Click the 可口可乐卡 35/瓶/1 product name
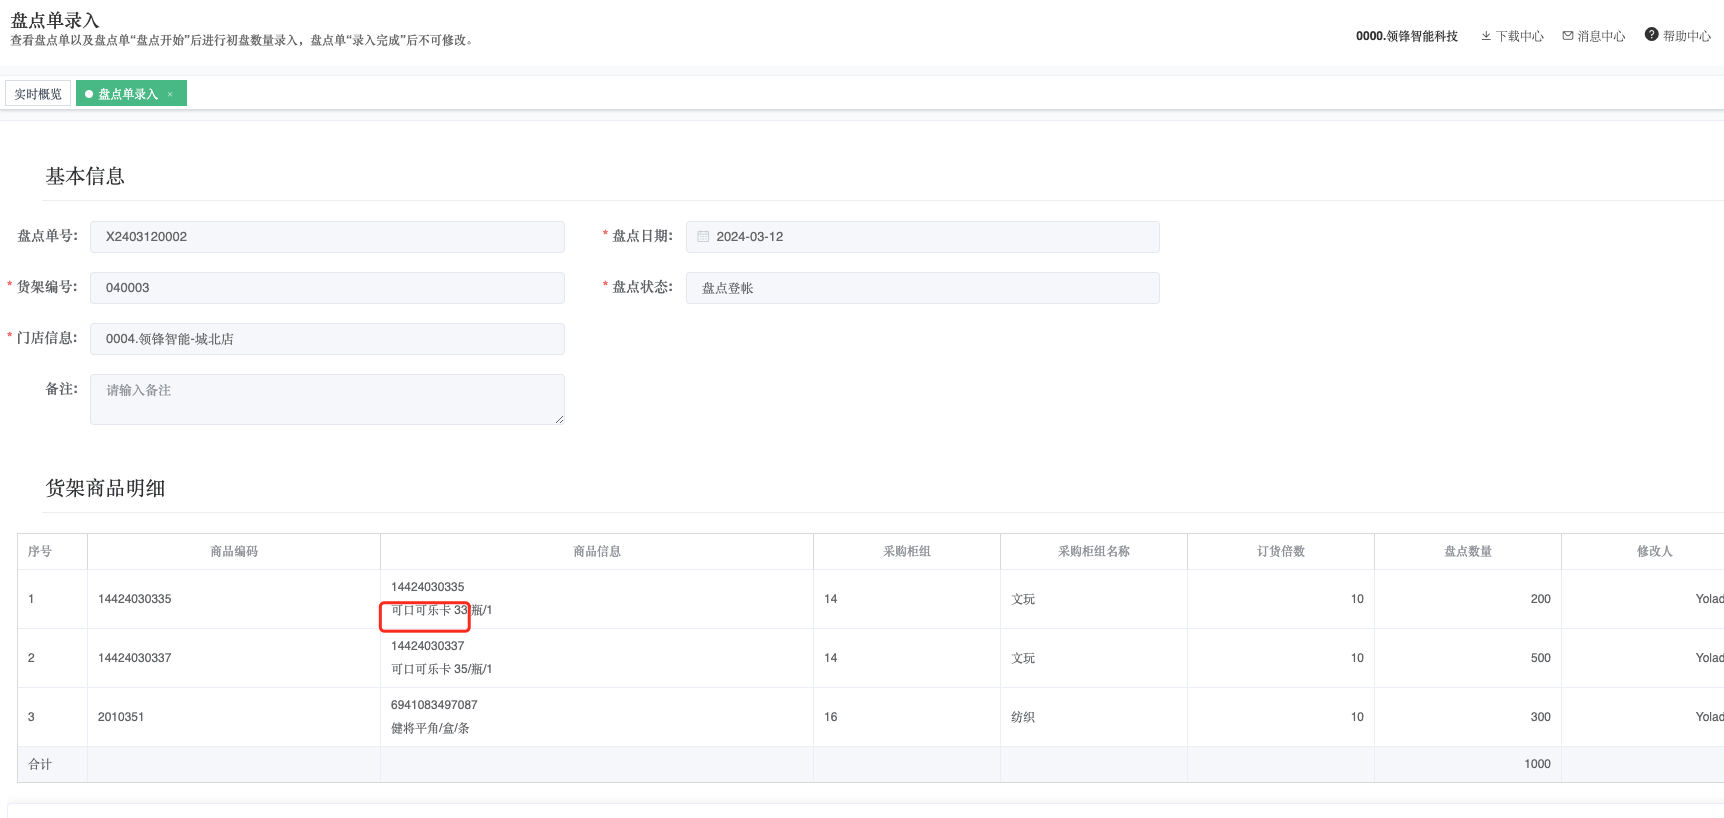 (441, 669)
